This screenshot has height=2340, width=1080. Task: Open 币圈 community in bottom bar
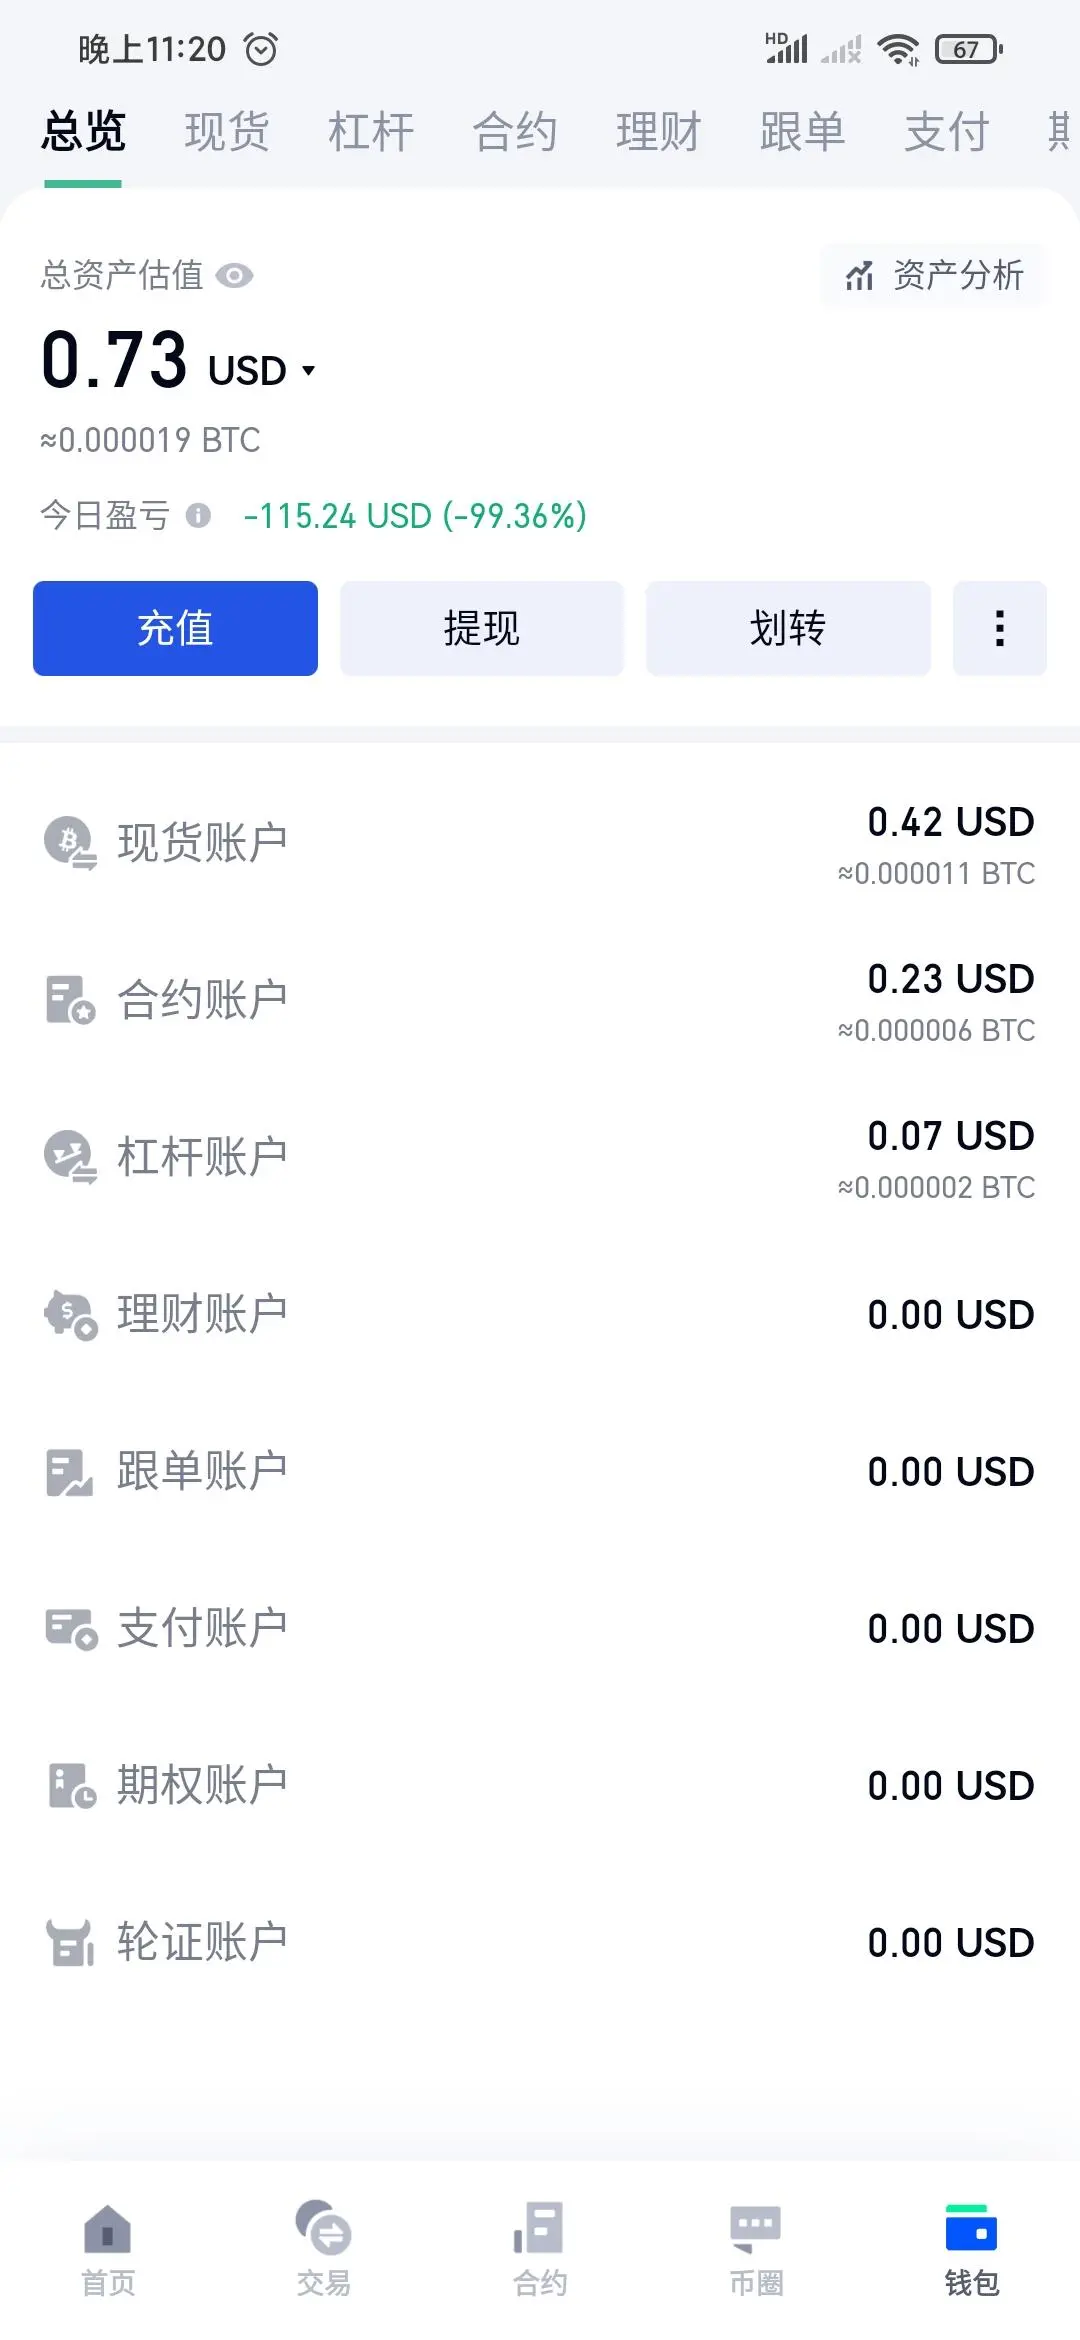click(x=756, y=2250)
